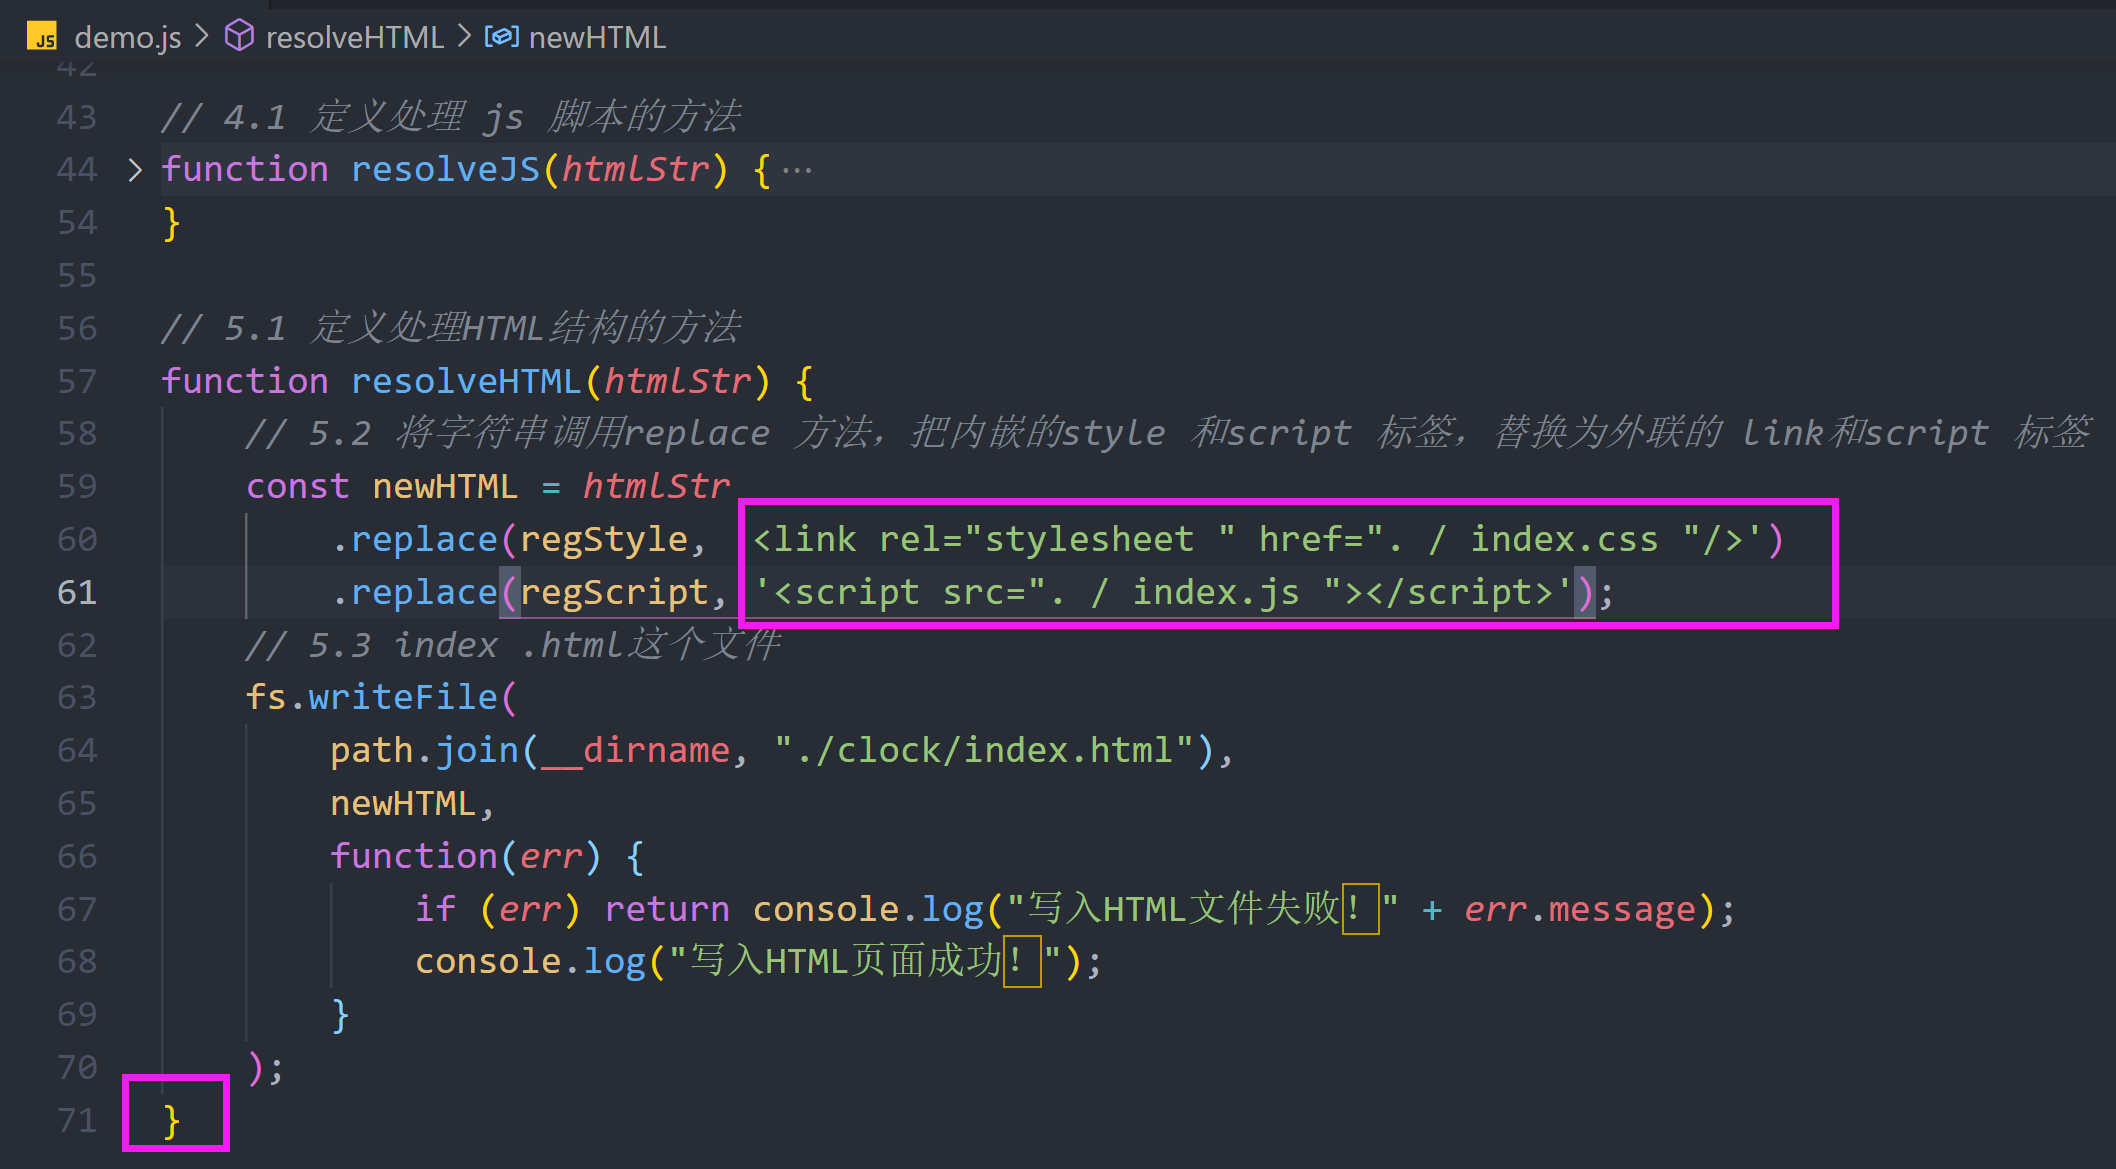Click the folded code ellipsis on line 44
The height and width of the screenshot is (1169, 2116).
(797, 171)
